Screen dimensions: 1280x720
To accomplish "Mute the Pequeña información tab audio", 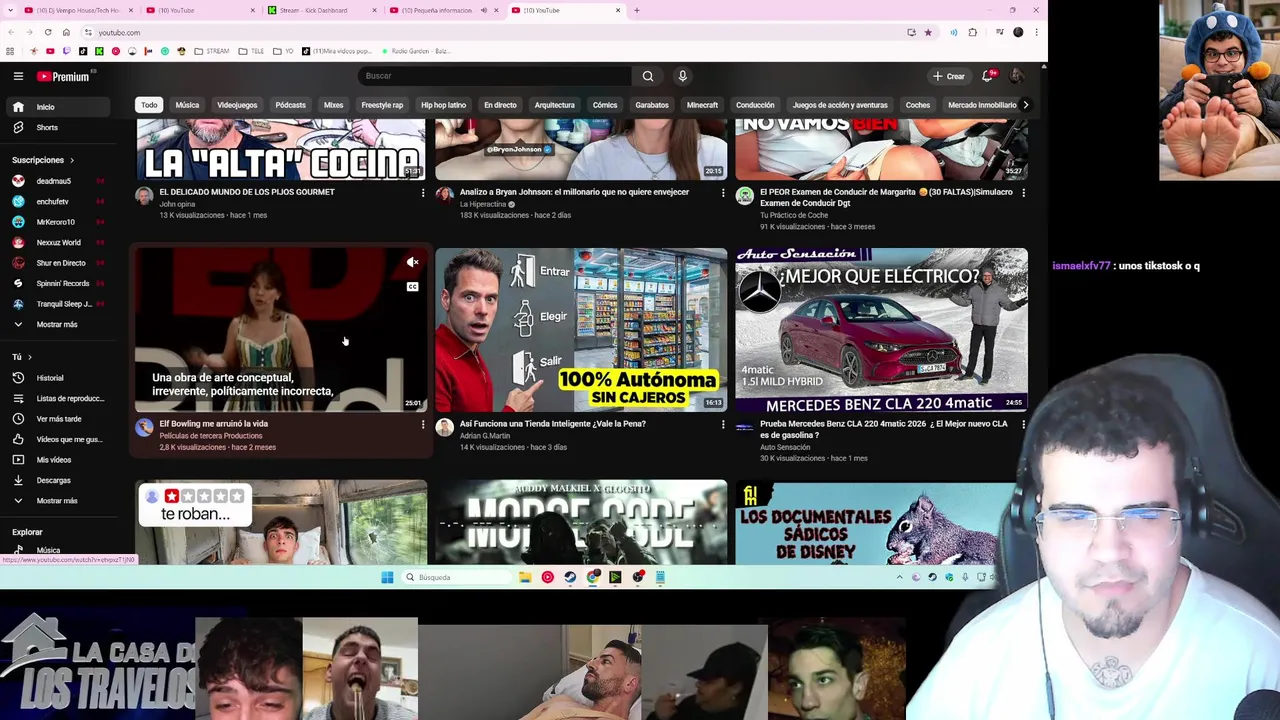I will (x=483, y=10).
